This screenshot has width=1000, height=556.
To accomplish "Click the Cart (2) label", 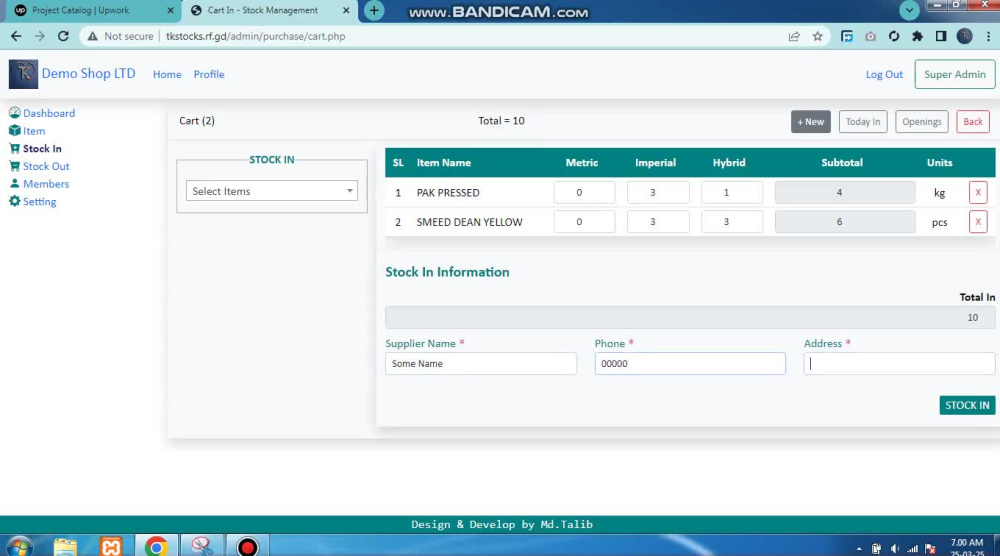I will click(x=196, y=121).
